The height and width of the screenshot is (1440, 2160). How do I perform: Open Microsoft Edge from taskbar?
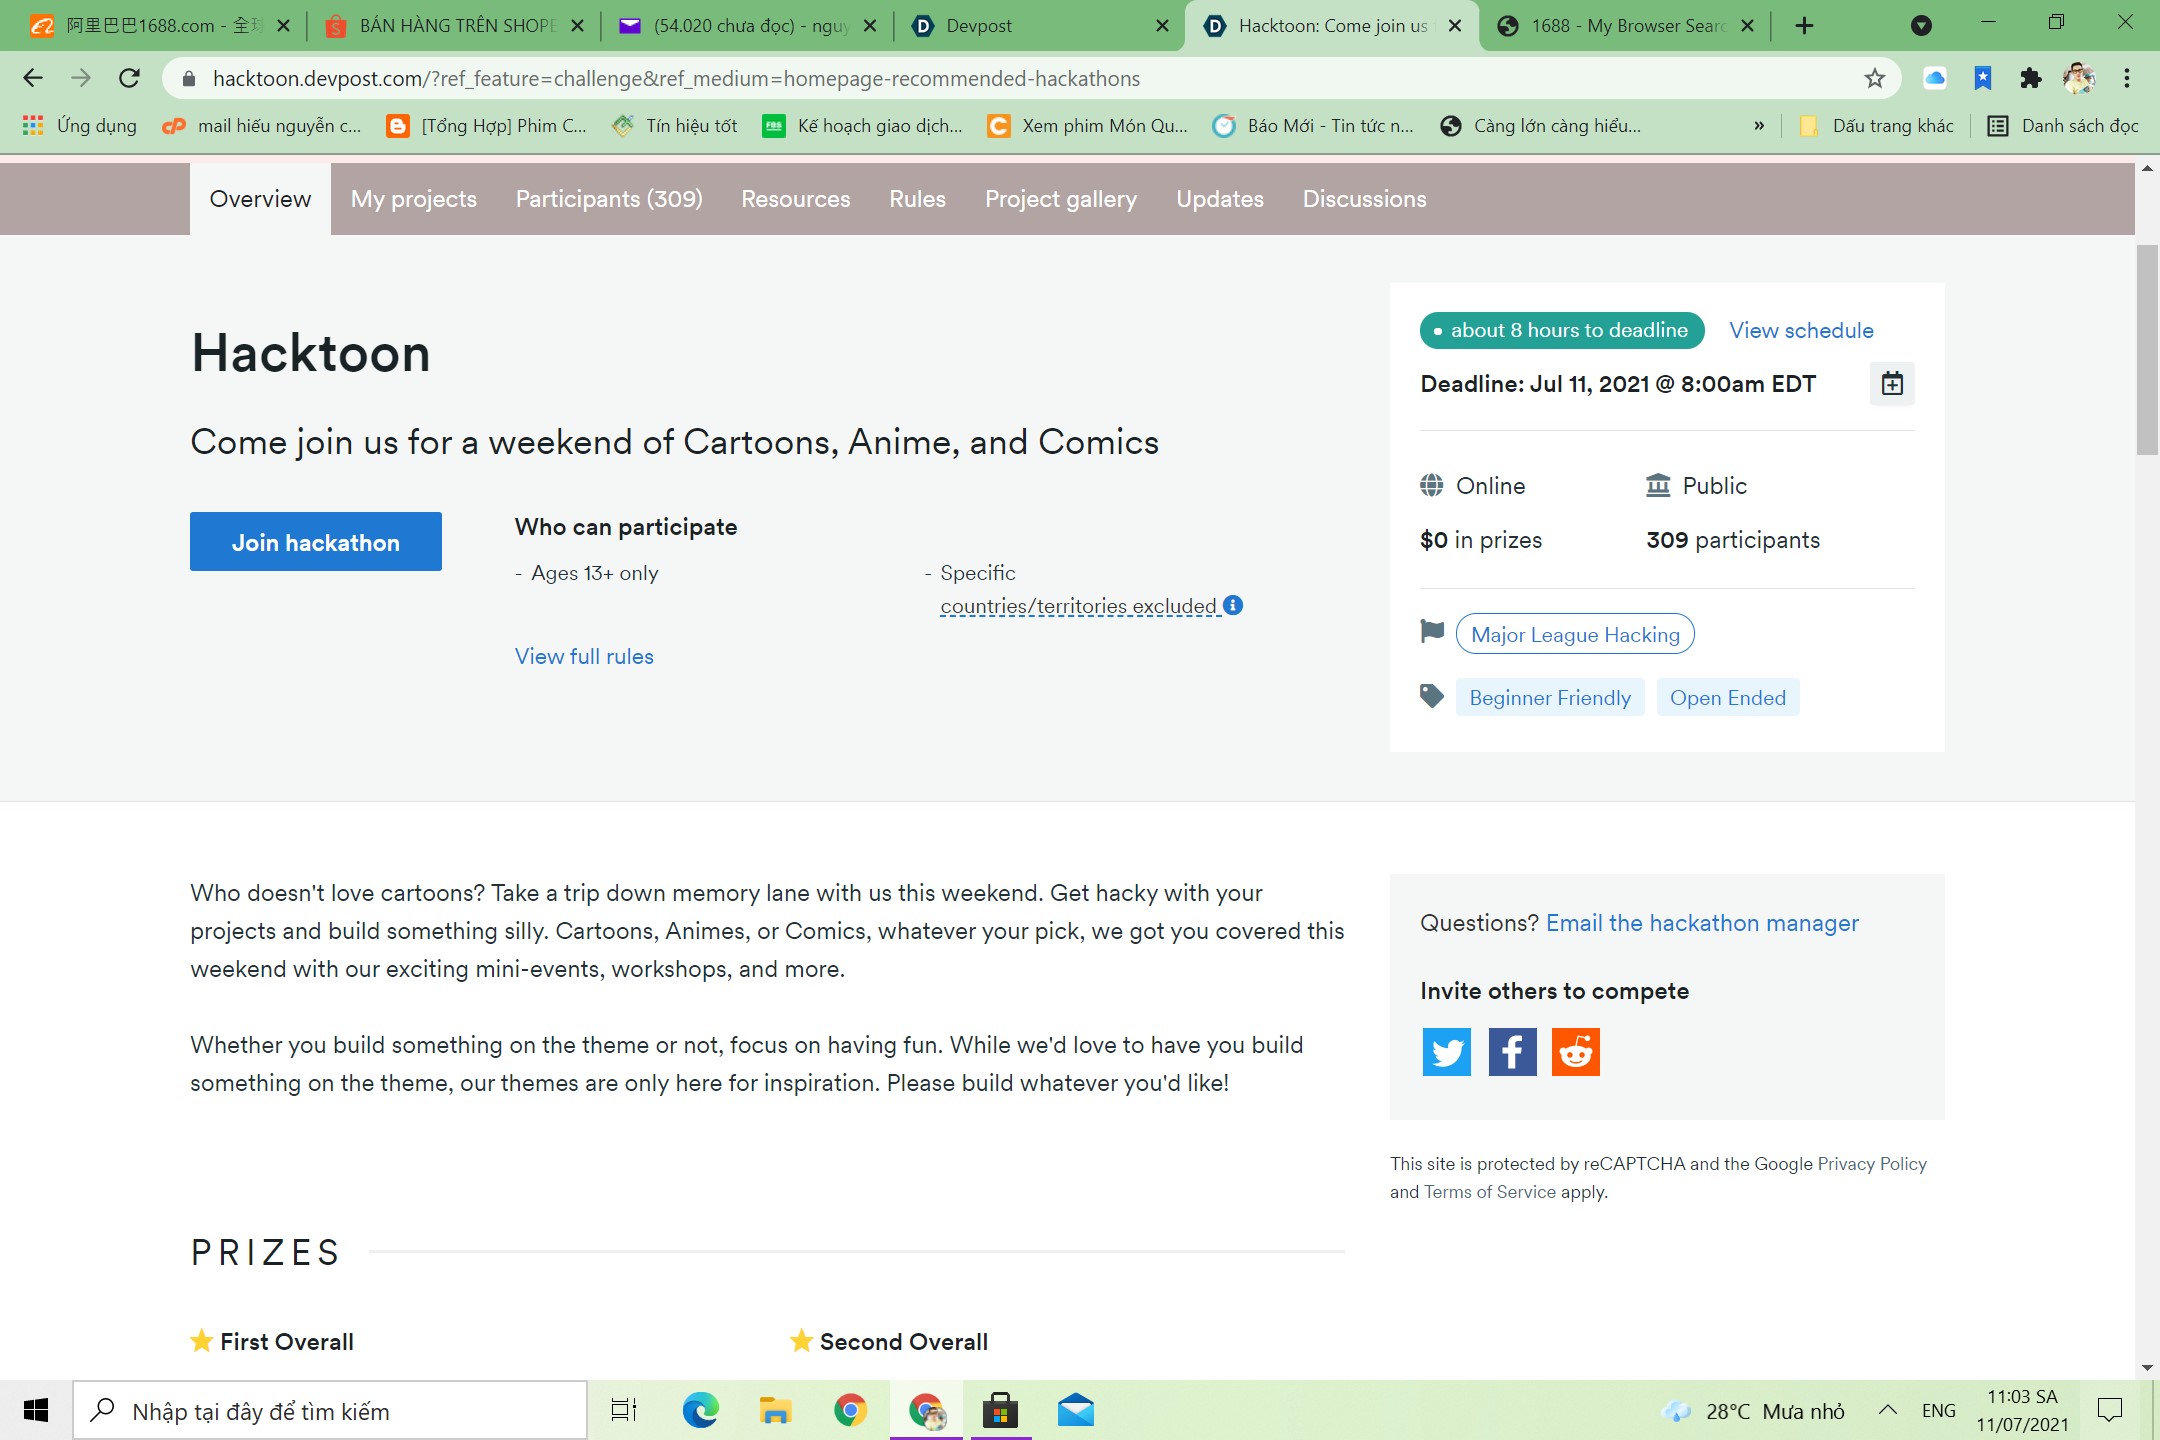pyautogui.click(x=700, y=1410)
